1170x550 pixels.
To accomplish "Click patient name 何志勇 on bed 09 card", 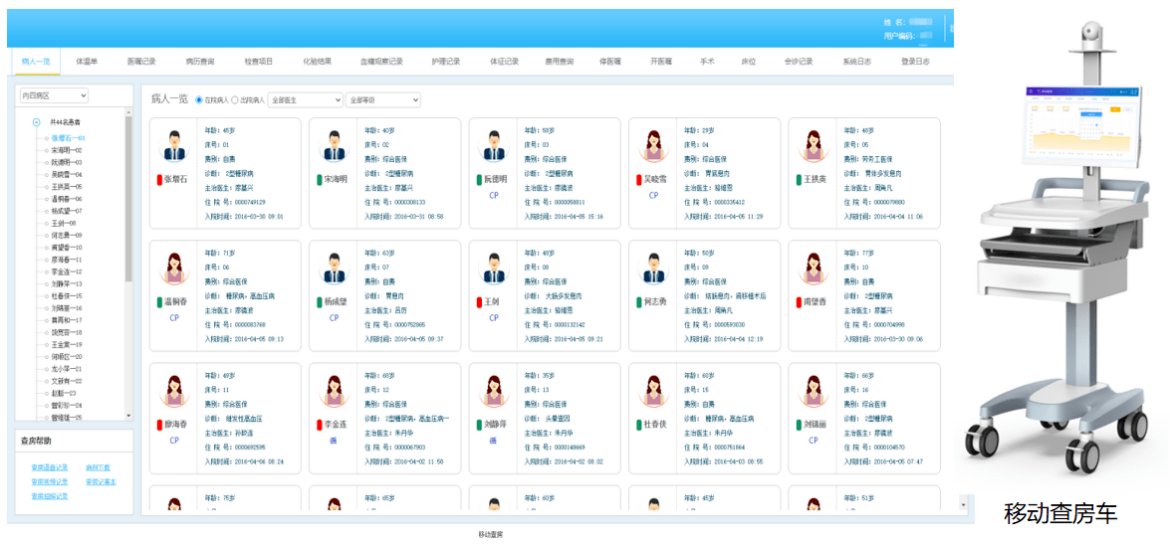I will point(656,302).
